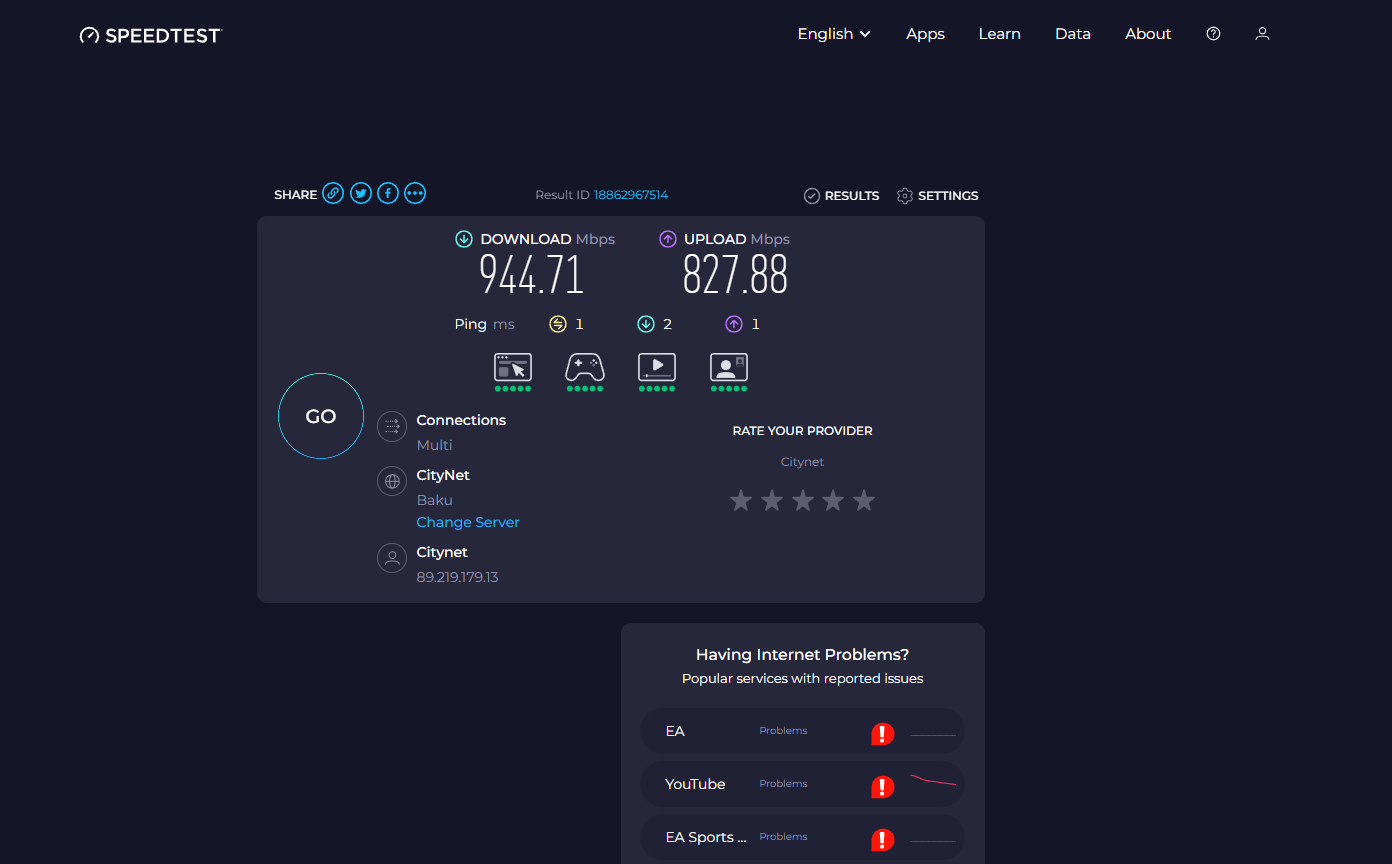The width and height of the screenshot is (1392, 864).
Task: Click the EA Sports problem alert icon
Action: pyautogui.click(x=882, y=840)
